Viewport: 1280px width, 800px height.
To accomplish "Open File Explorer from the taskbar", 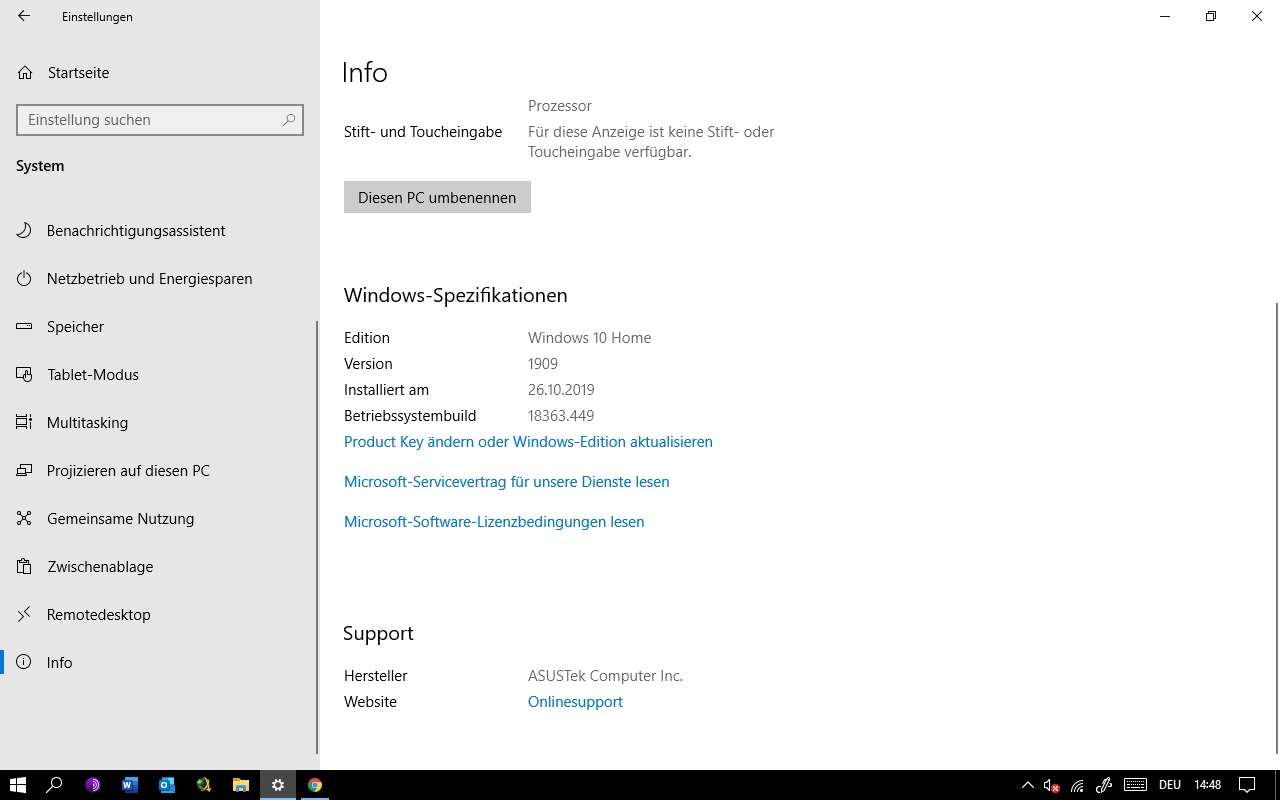I will point(241,785).
